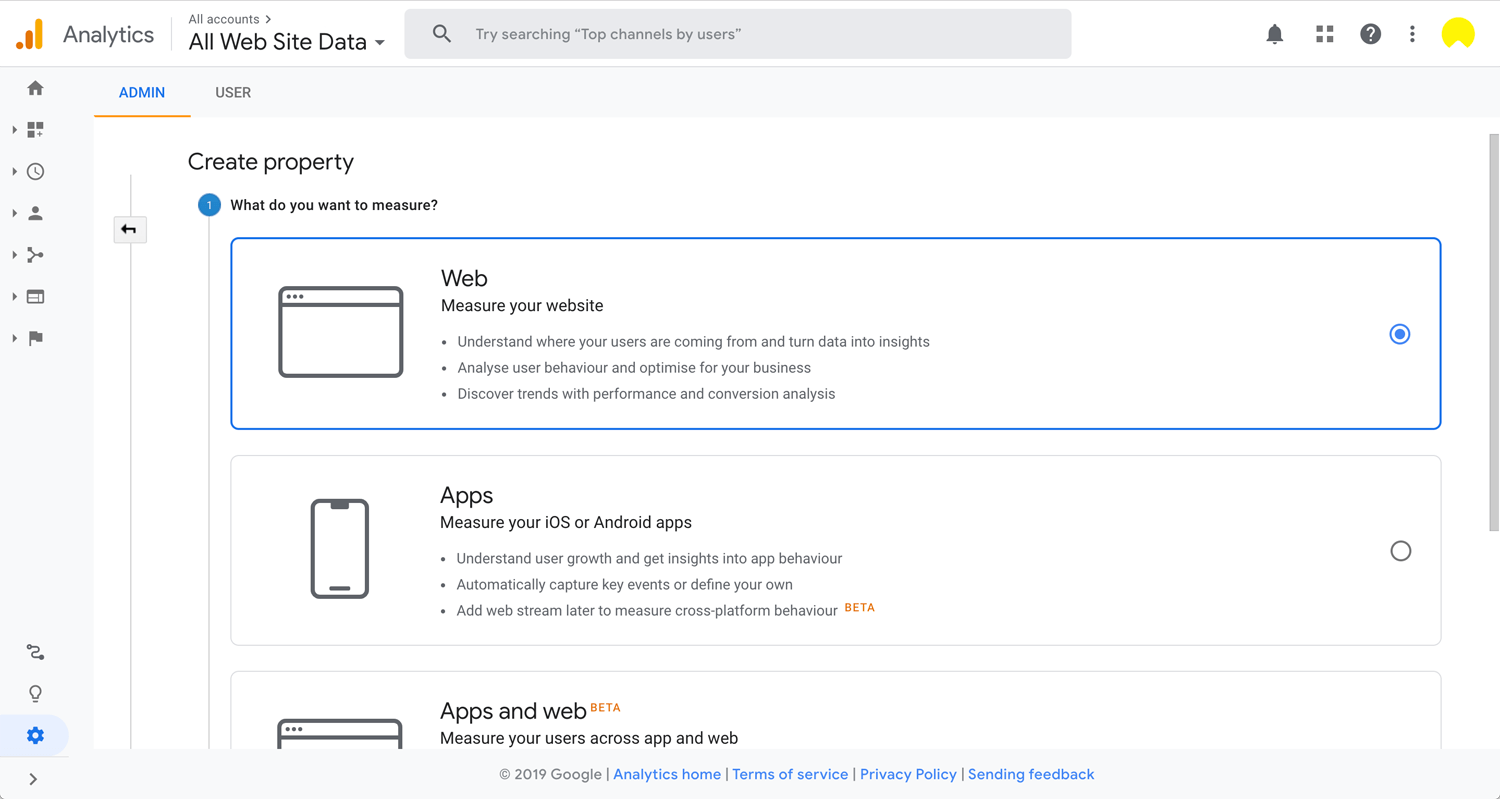The image size is (1500, 799).
Task: Click 'What do you want to measure?'
Action: (x=334, y=205)
